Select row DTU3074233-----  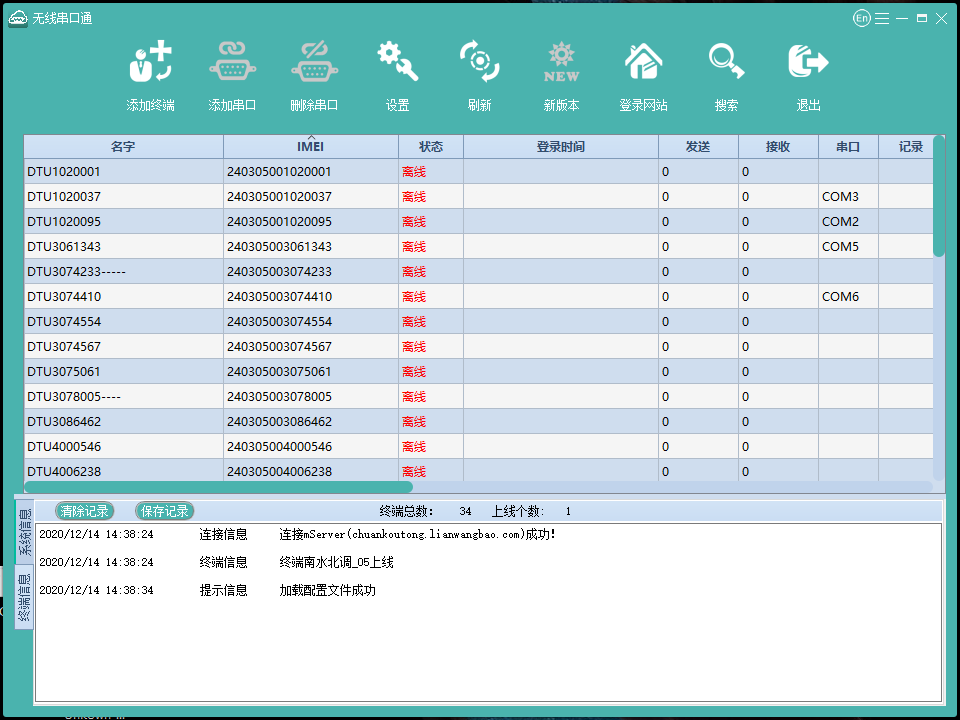pyautogui.click(x=479, y=272)
